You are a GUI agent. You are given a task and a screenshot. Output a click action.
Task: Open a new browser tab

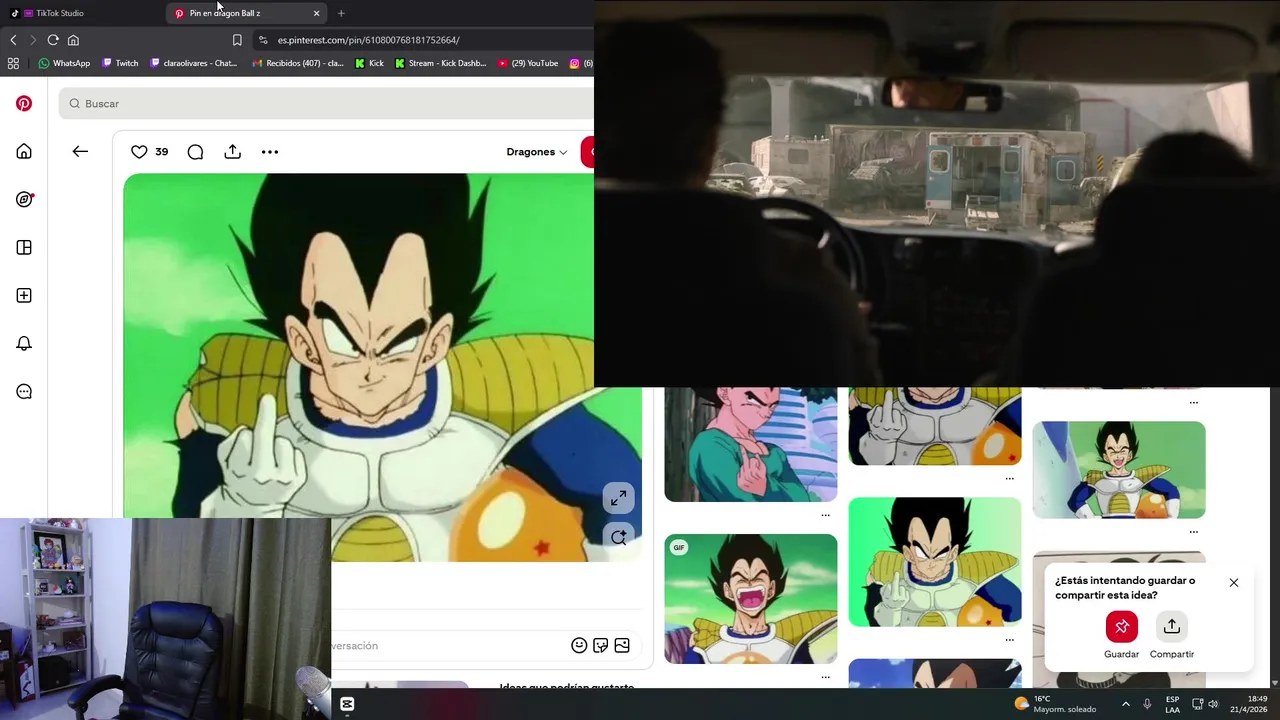[x=341, y=13]
